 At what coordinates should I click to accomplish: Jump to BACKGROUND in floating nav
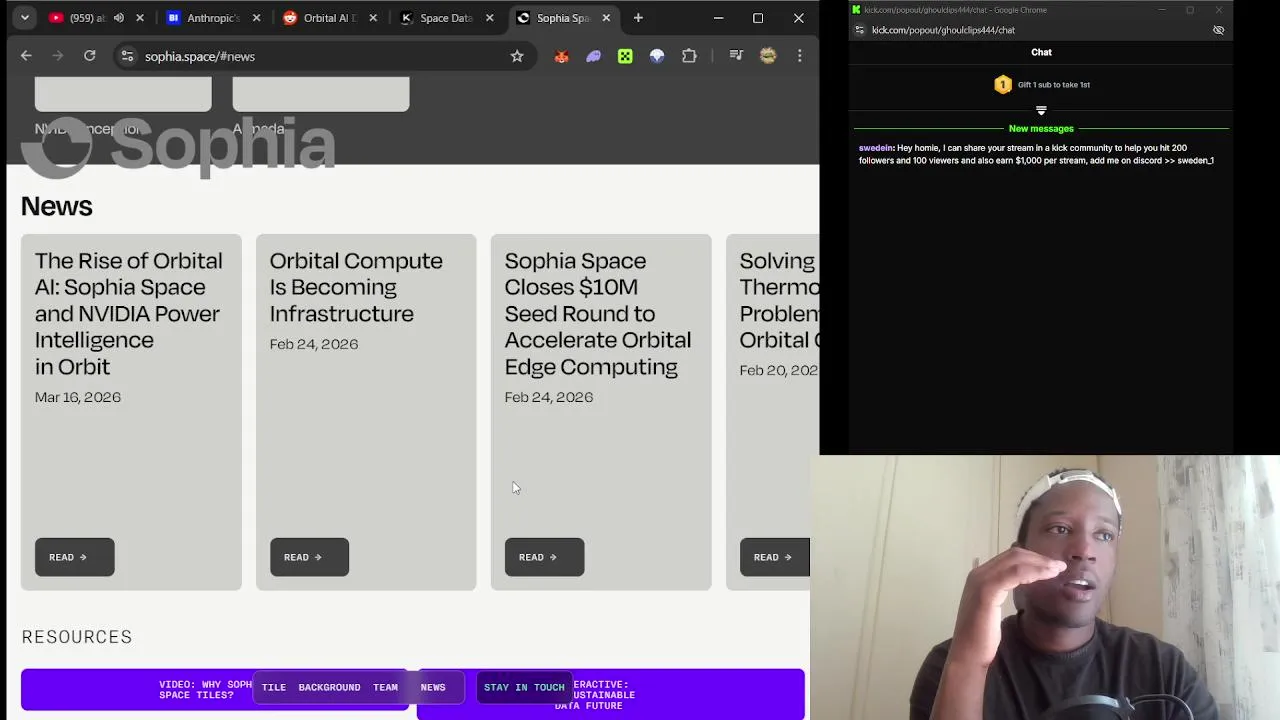coord(329,688)
